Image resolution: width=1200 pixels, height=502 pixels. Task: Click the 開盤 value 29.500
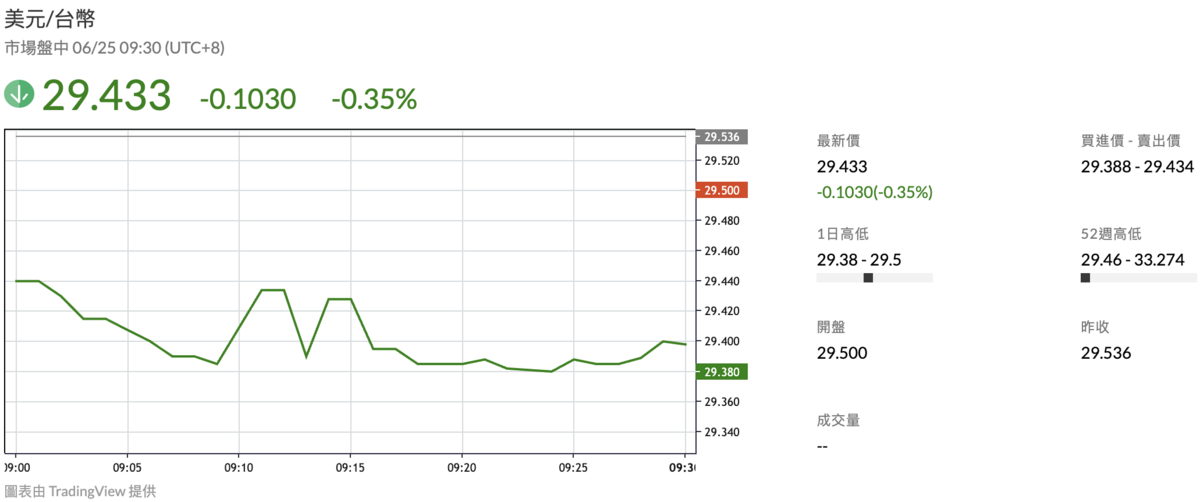click(x=842, y=353)
